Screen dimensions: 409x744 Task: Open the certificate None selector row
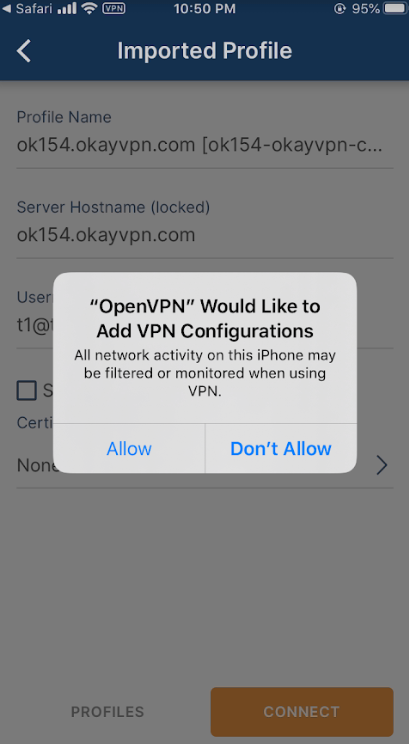coord(204,465)
